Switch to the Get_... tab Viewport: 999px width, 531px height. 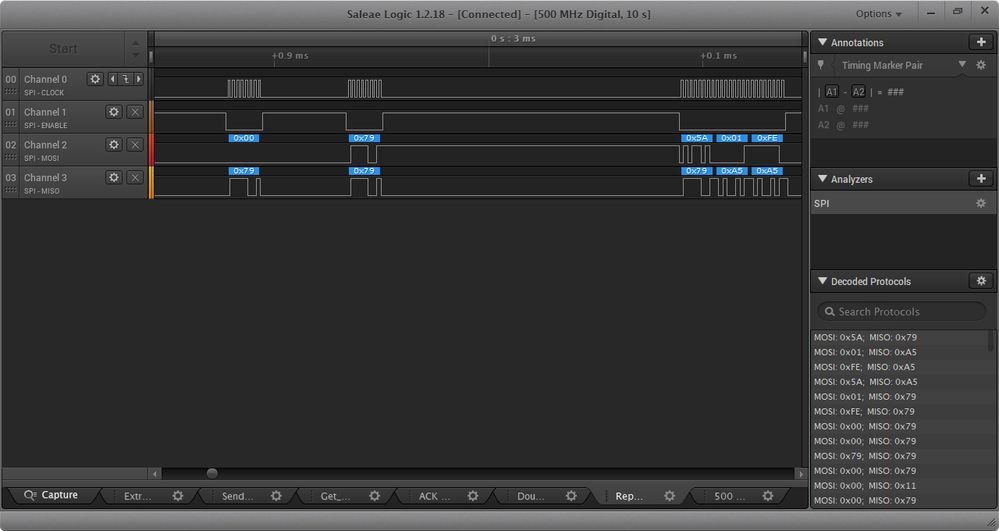335,496
